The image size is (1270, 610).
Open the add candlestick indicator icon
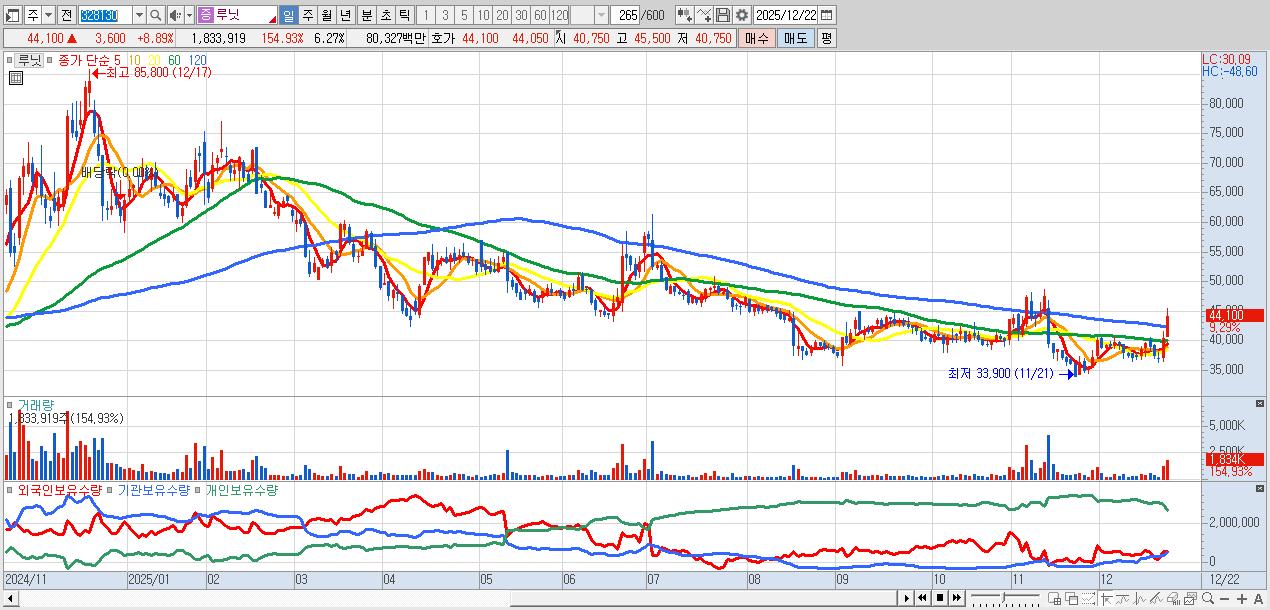[x=684, y=15]
